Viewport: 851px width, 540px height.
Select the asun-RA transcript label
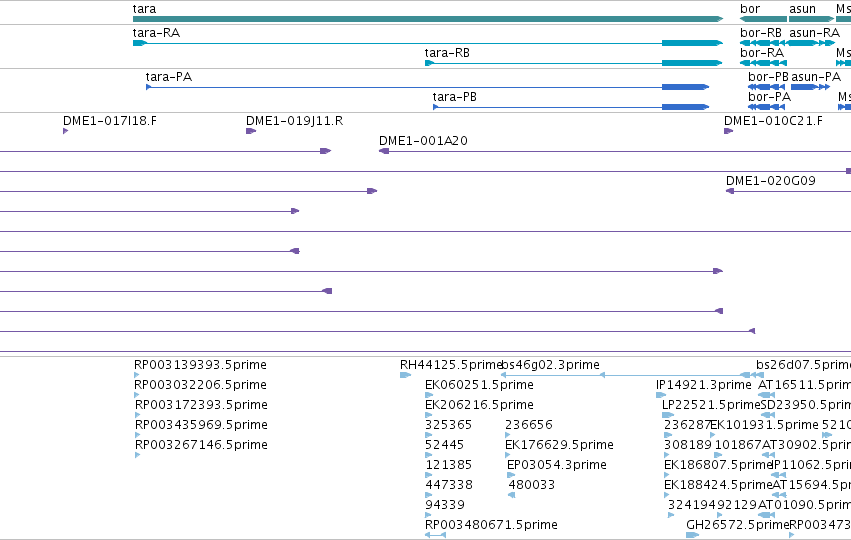point(815,33)
